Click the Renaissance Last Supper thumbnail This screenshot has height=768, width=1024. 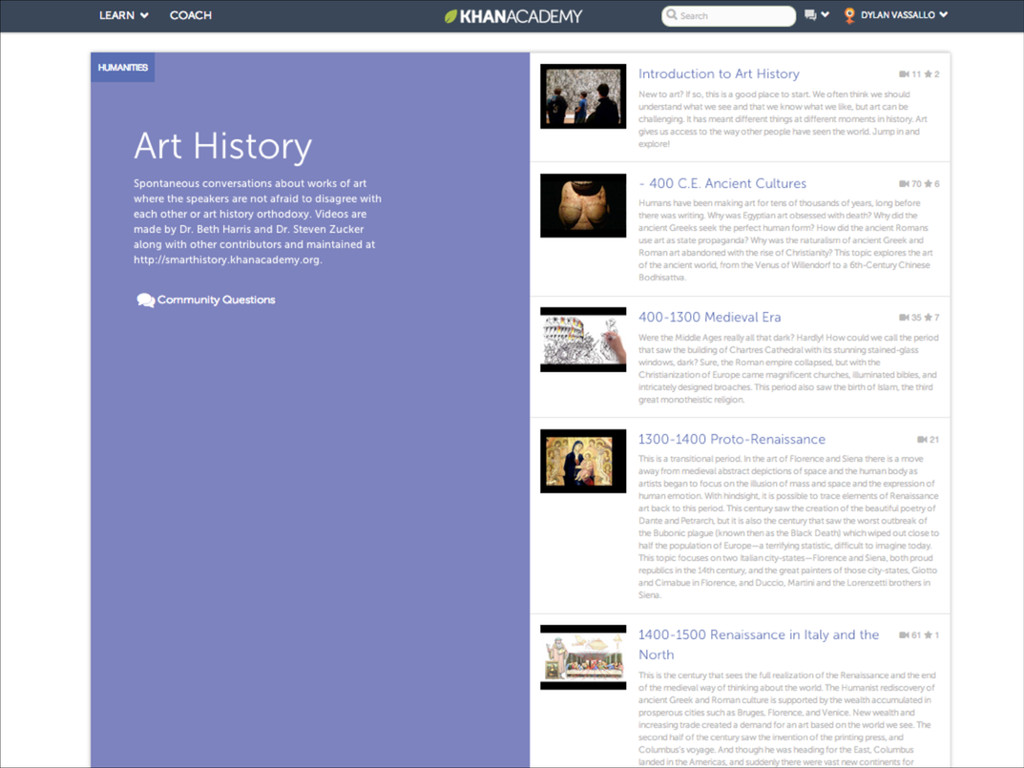pyautogui.click(x=583, y=658)
